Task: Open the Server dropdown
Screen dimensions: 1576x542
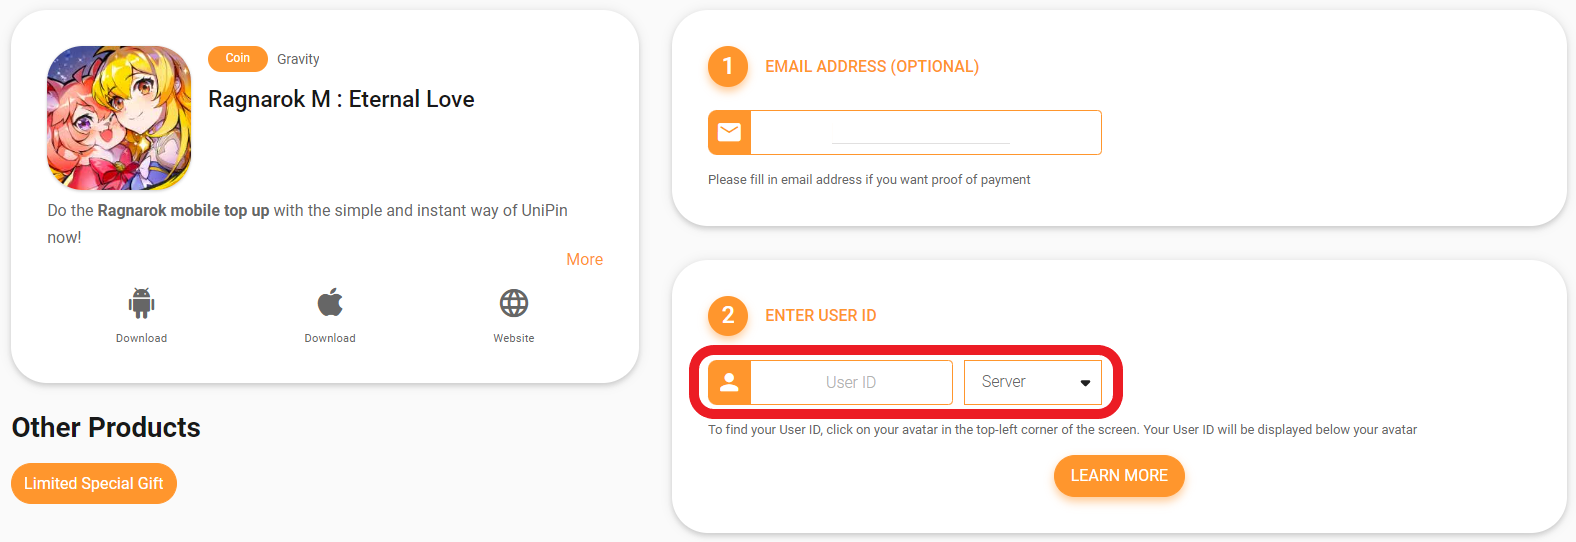Action: 1033,382
